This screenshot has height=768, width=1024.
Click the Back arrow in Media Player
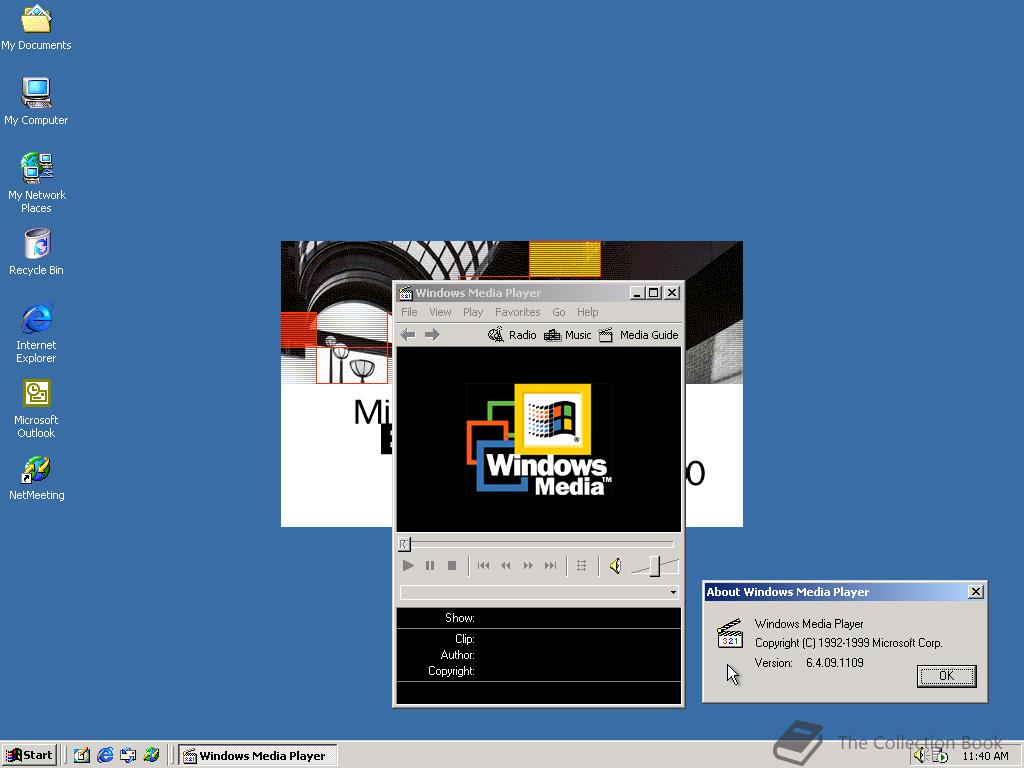pyautogui.click(x=408, y=335)
